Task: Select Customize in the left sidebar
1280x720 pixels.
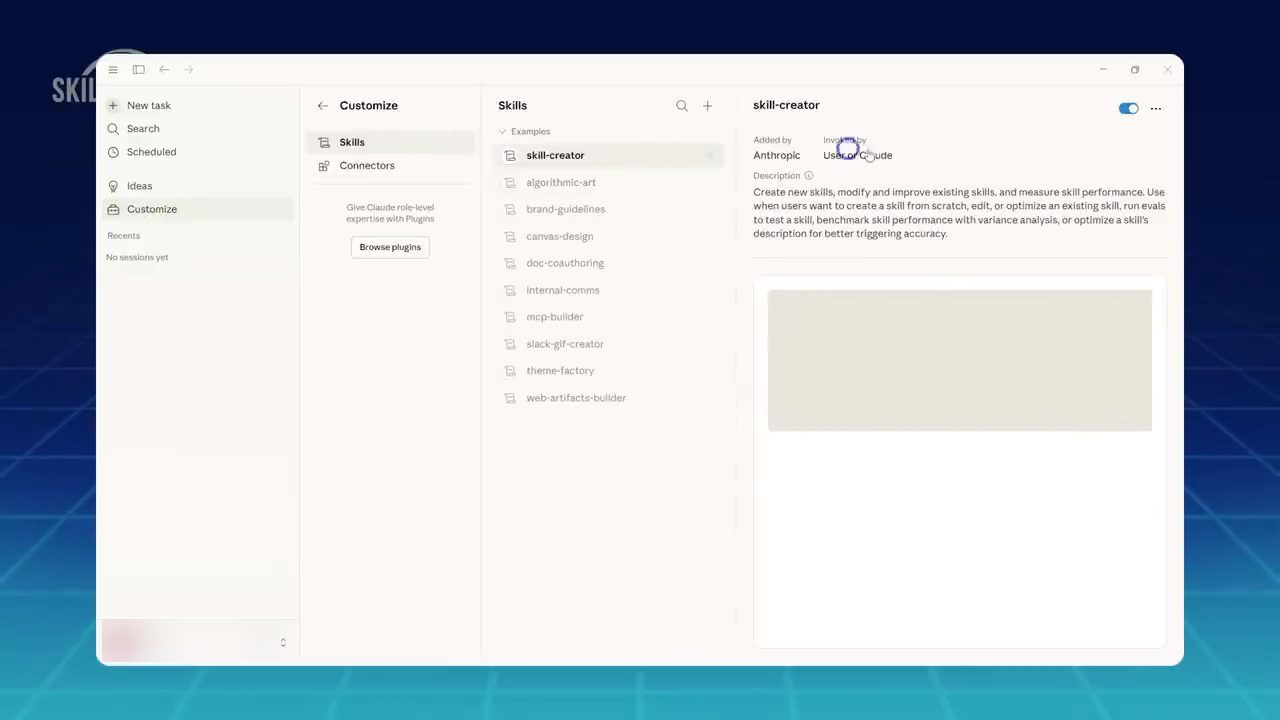Action: tap(196, 209)
